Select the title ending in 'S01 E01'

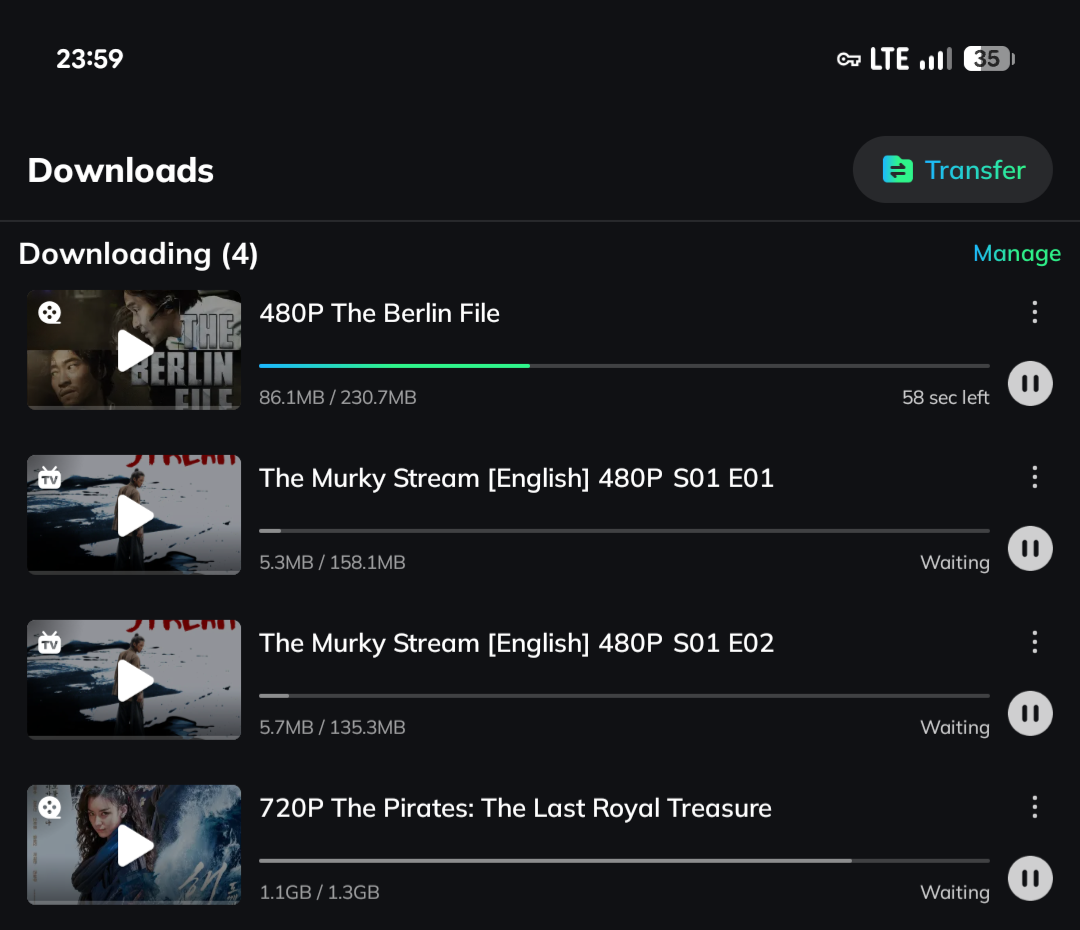pos(517,478)
